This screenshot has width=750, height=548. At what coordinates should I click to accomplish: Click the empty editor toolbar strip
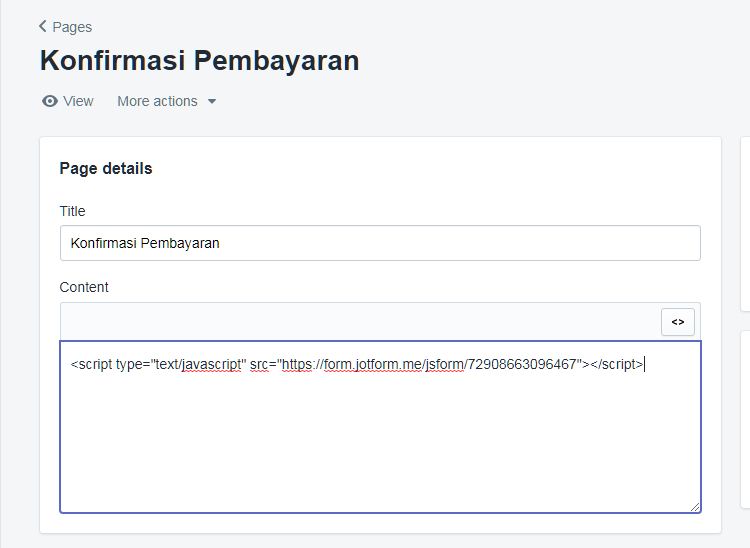[x=361, y=321]
